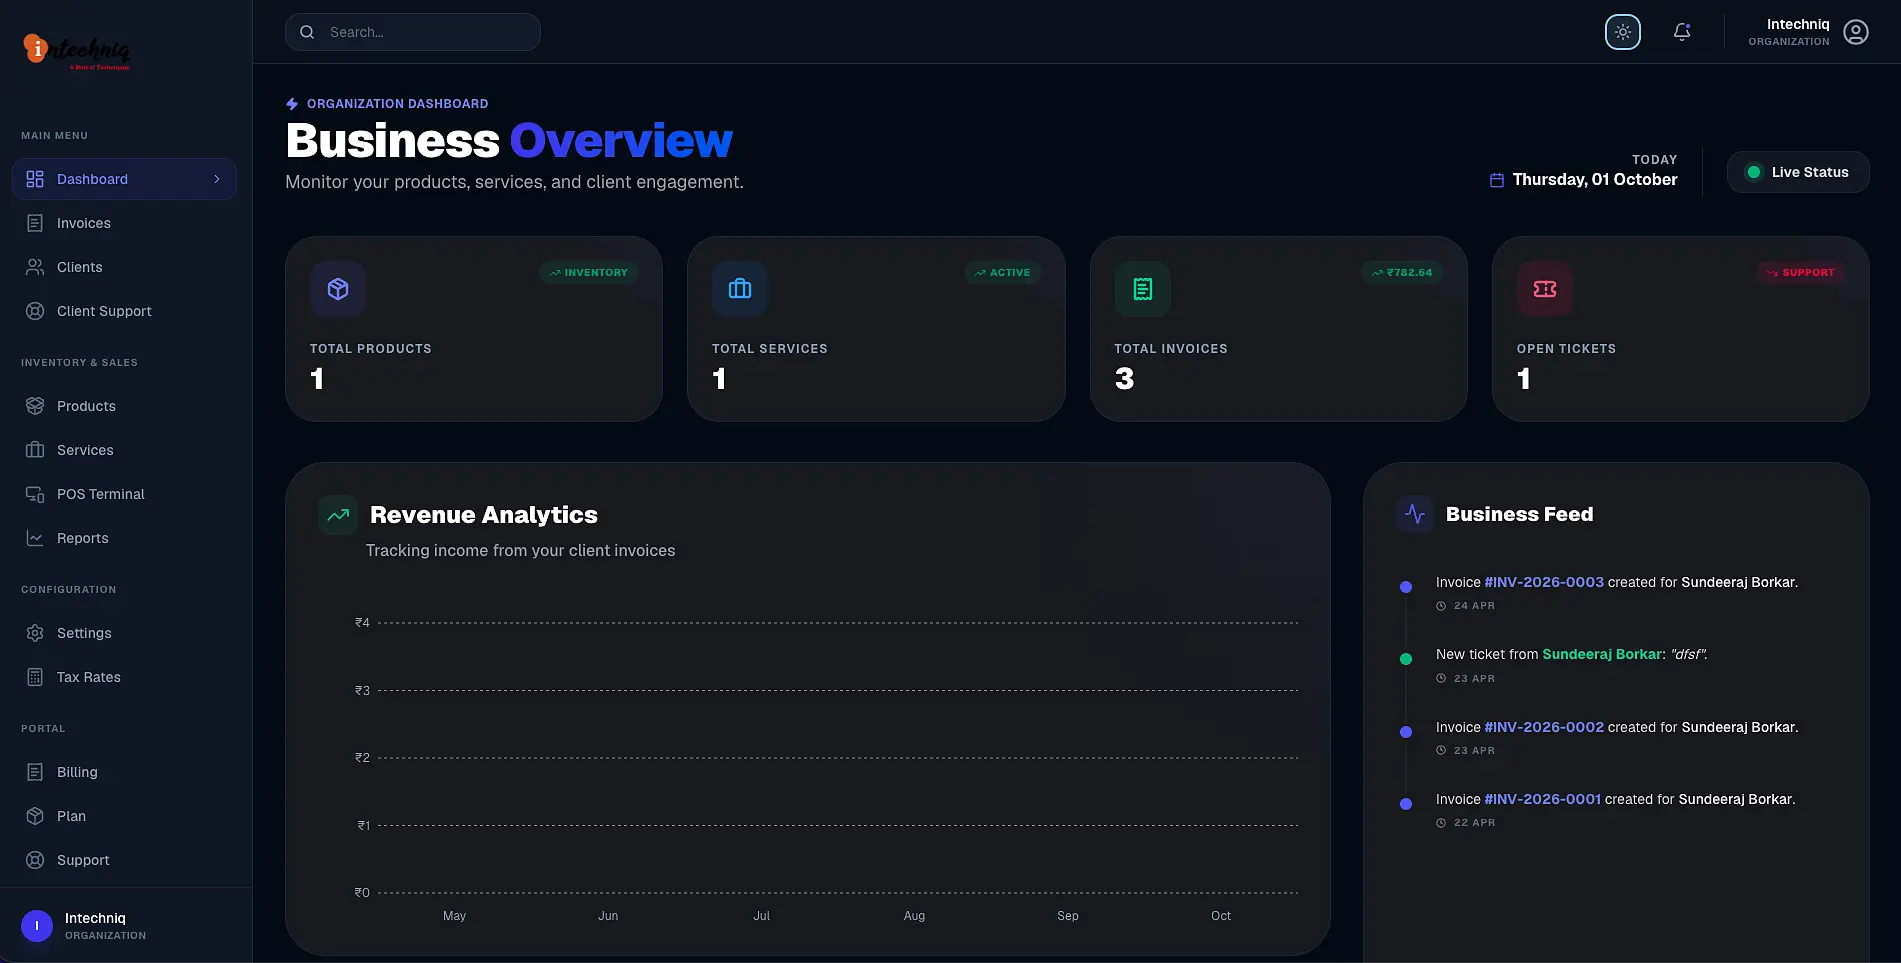
Task: Click the user profile avatar icon
Action: click(1856, 32)
